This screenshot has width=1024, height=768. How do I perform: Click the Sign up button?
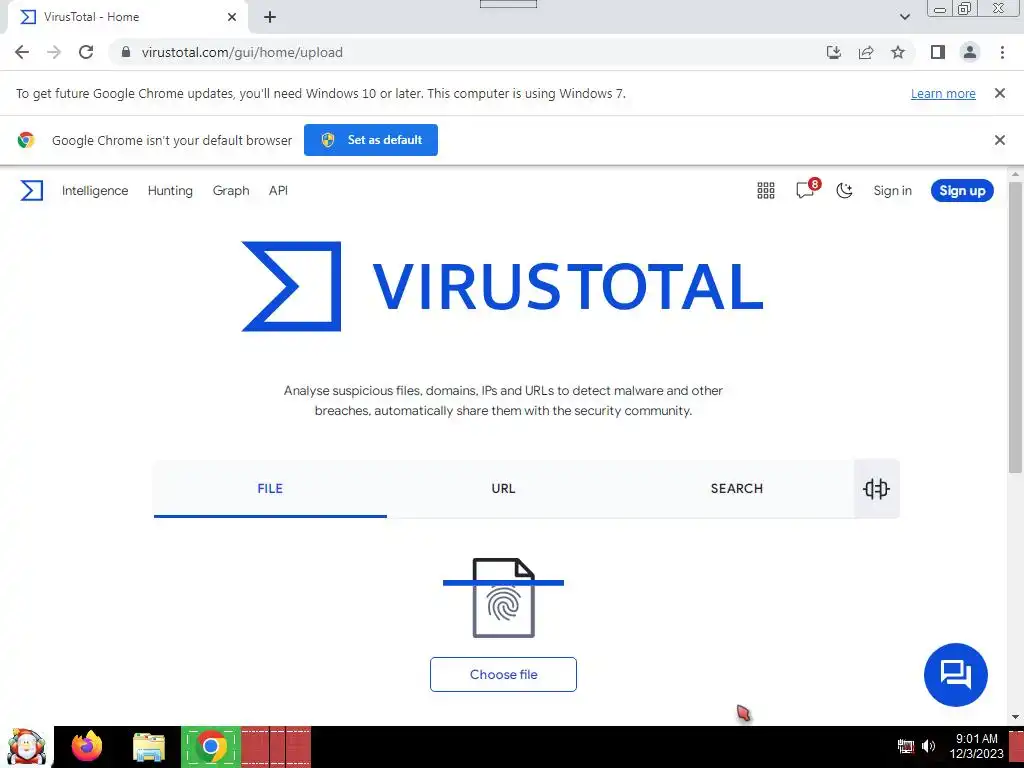pos(962,191)
